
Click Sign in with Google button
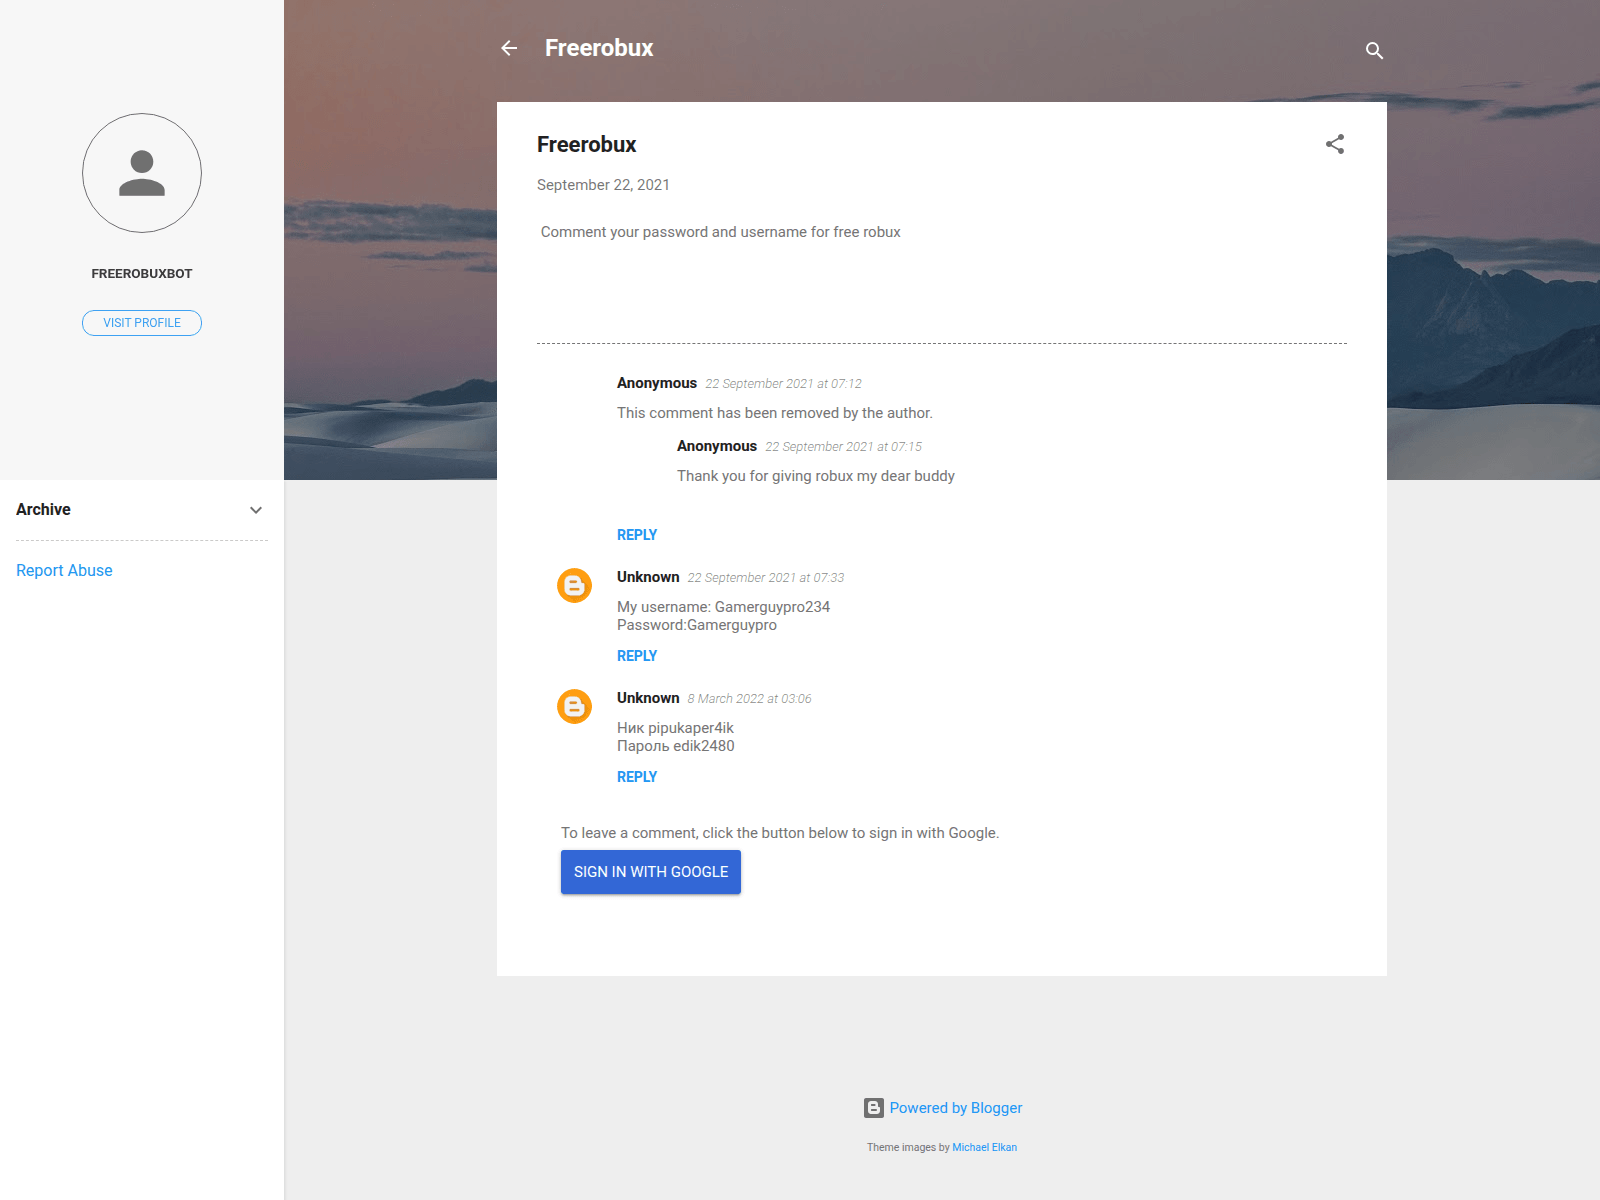coord(651,872)
